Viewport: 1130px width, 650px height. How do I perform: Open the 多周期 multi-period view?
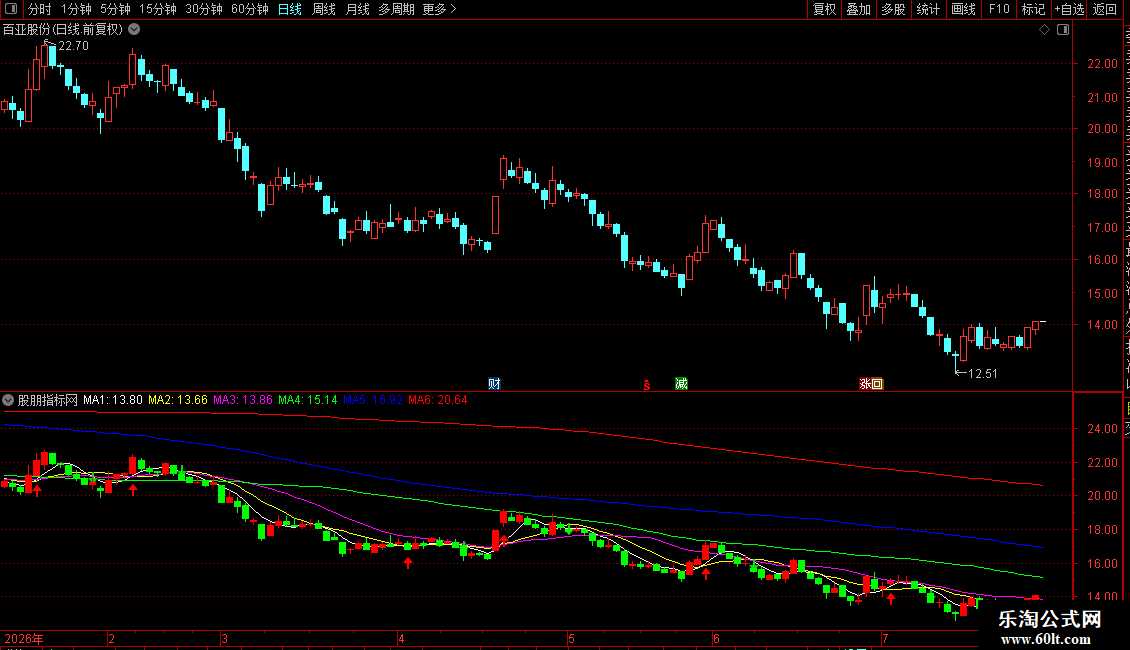point(396,9)
